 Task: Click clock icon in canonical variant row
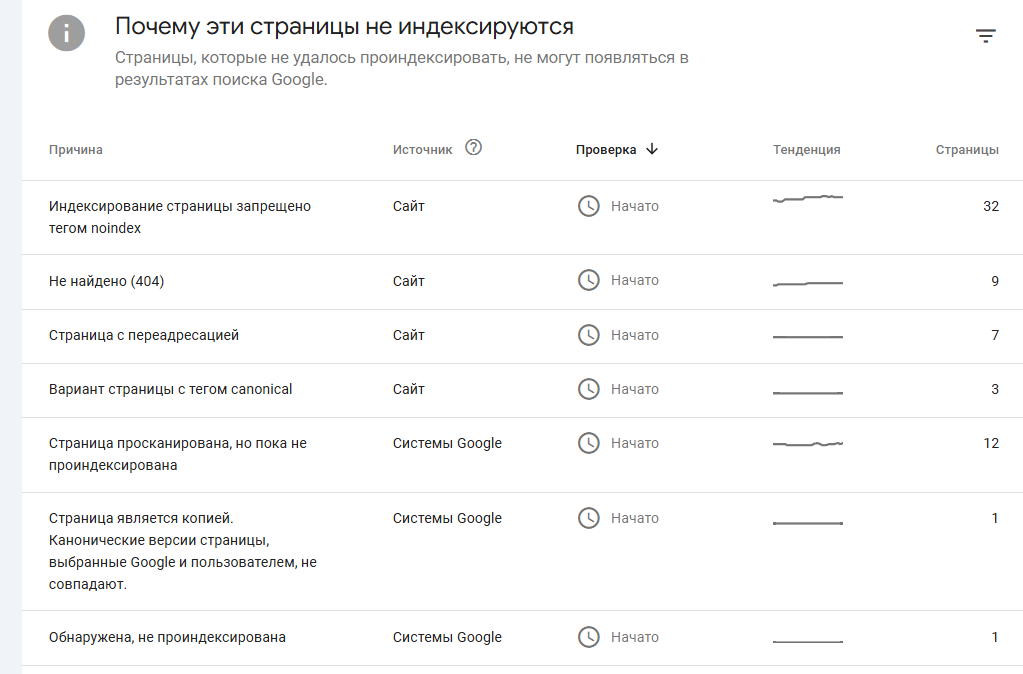[x=588, y=390]
